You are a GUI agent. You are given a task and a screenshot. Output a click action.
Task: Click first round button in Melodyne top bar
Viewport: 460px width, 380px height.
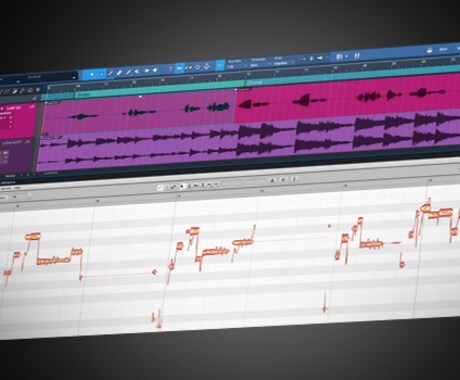coord(272,180)
